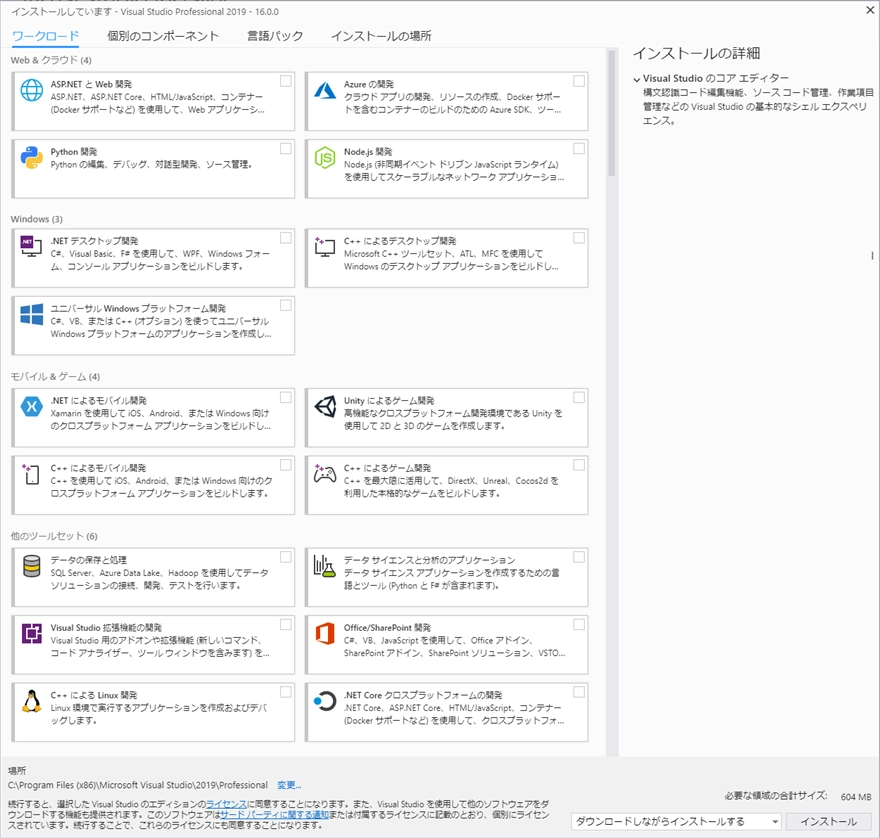Check the .NET によるモバイル開発 checkbox
The width and height of the screenshot is (880, 838).
point(286,397)
